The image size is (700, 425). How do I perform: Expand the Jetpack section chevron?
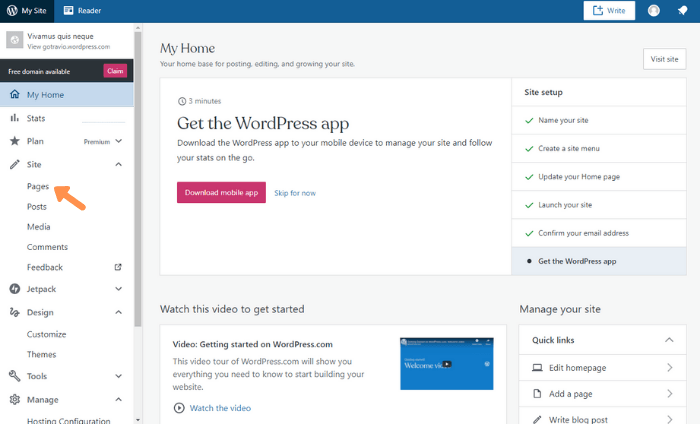118,289
